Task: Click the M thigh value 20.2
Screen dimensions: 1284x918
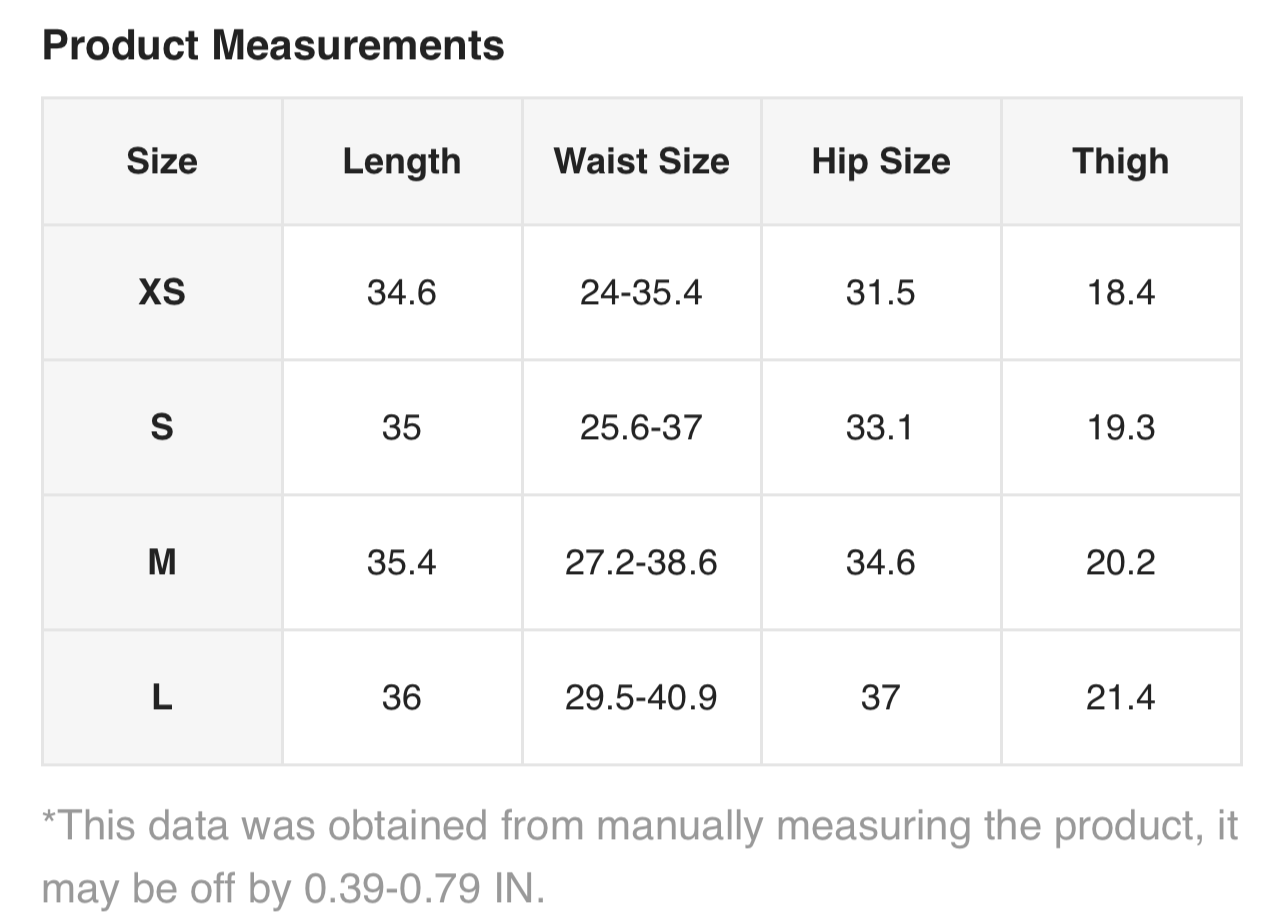Action: [1120, 562]
